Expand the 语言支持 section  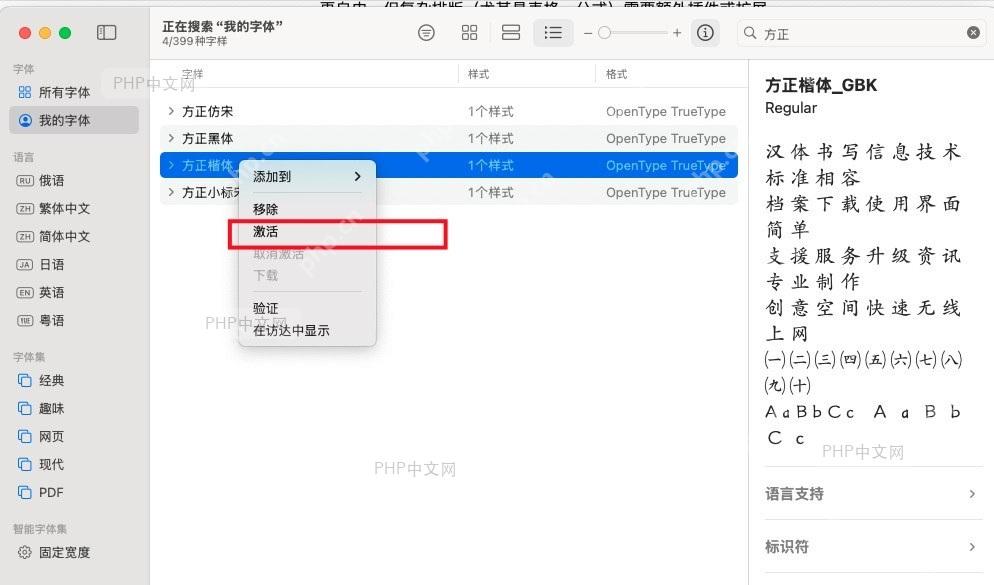click(x=873, y=494)
